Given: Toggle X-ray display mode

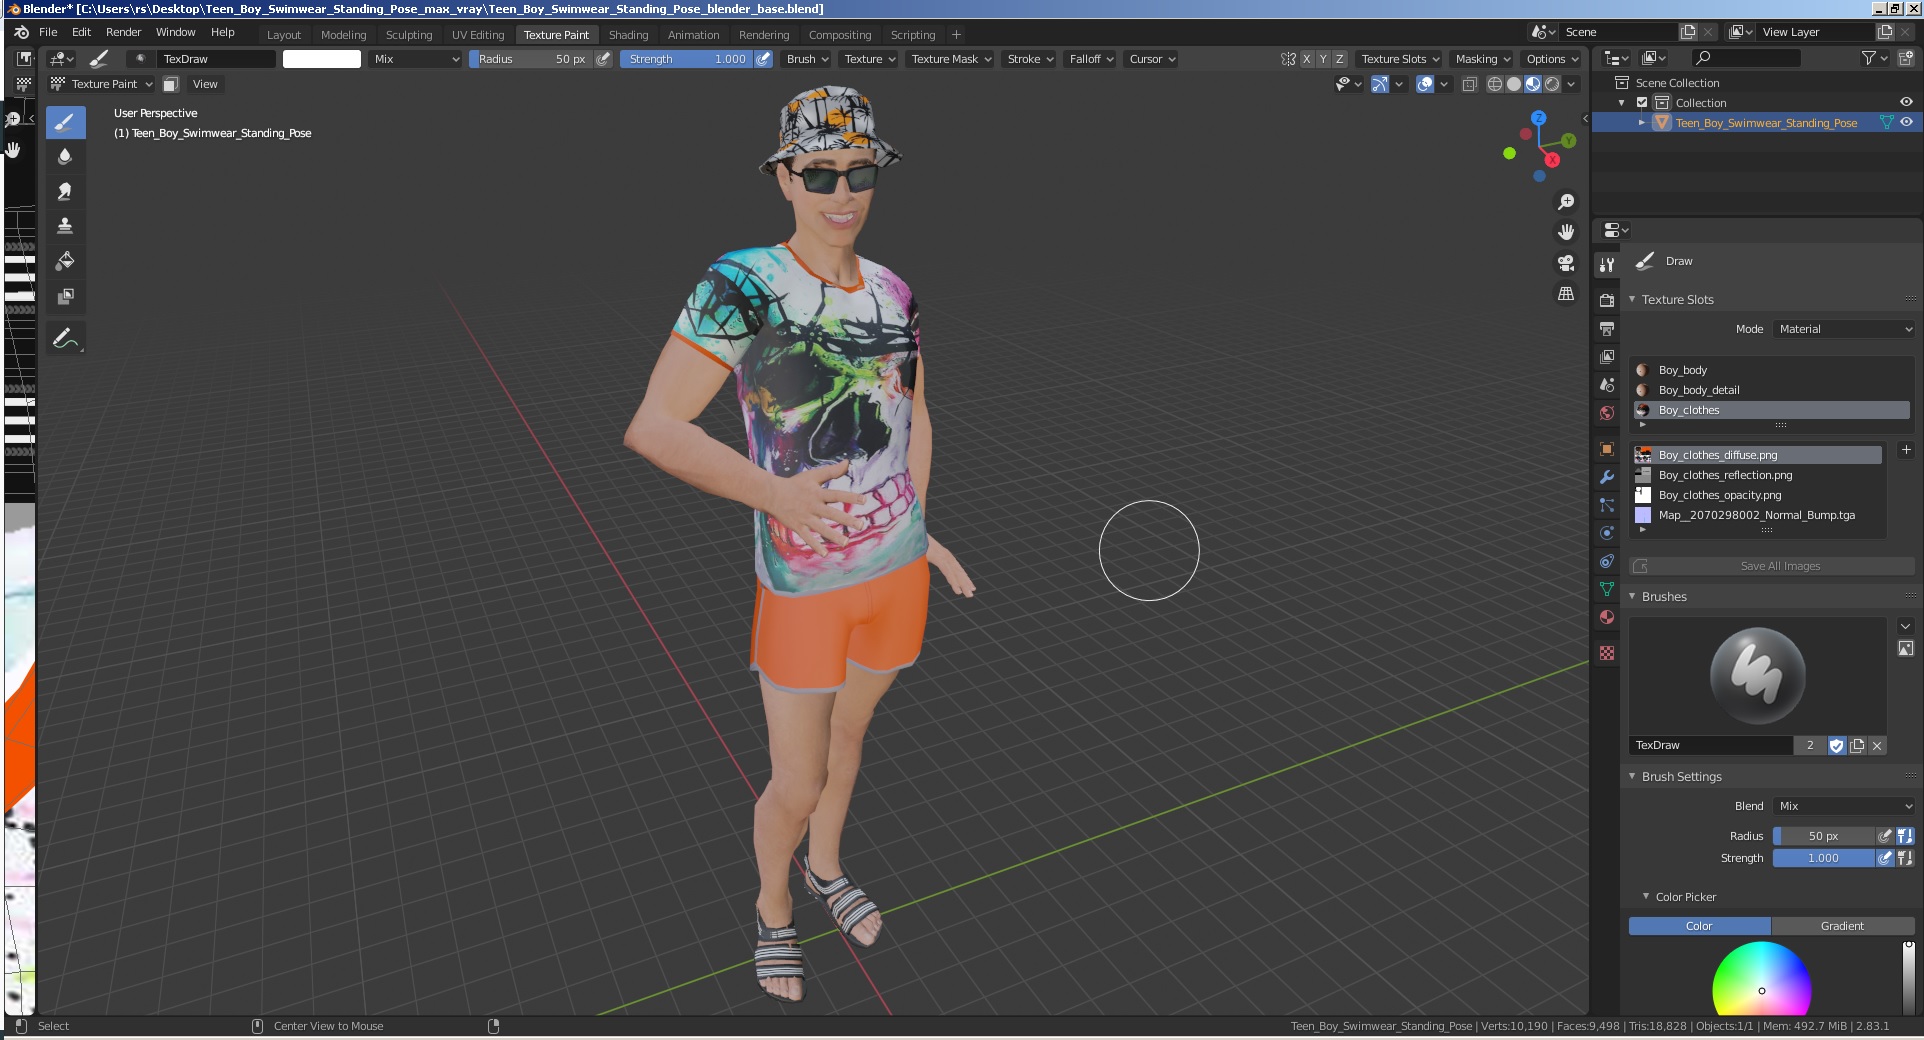Looking at the screenshot, I should point(1469,84).
